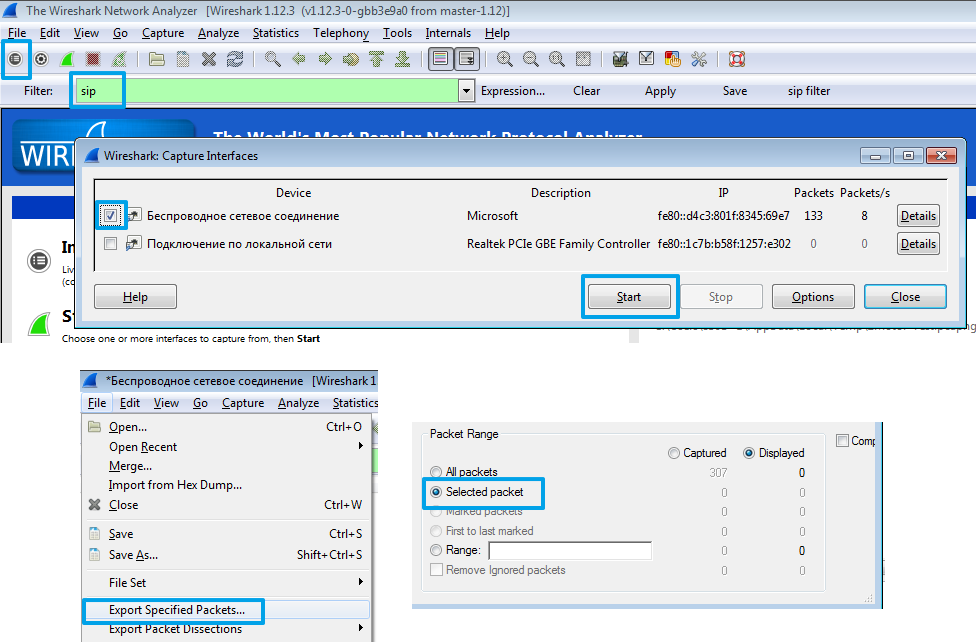Open Details for Realtek PCIe GBE interface
The height and width of the screenshot is (642, 976).
(918, 244)
